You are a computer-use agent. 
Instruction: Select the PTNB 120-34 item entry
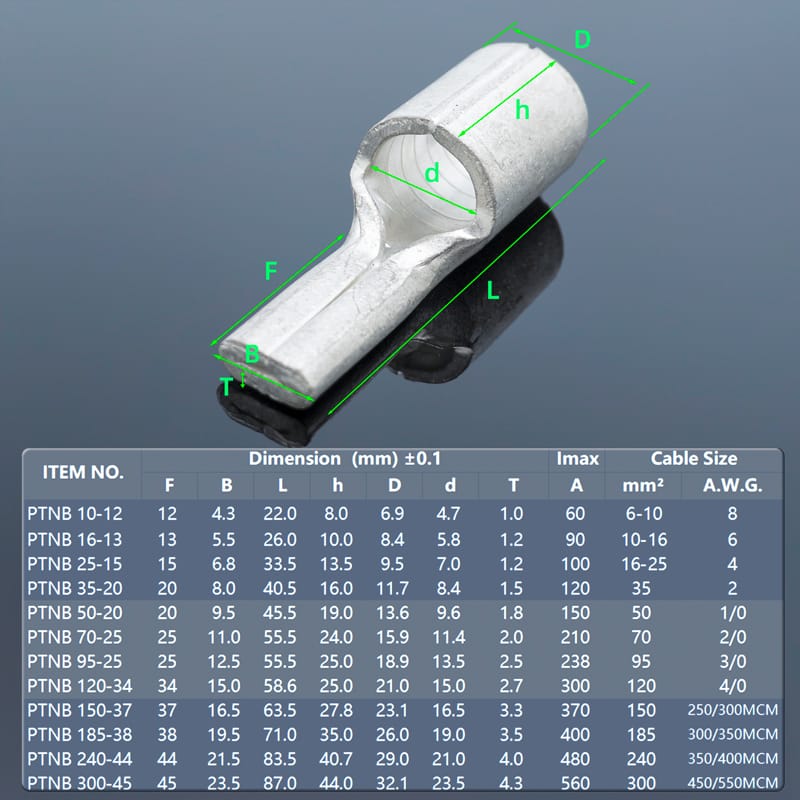(78, 684)
